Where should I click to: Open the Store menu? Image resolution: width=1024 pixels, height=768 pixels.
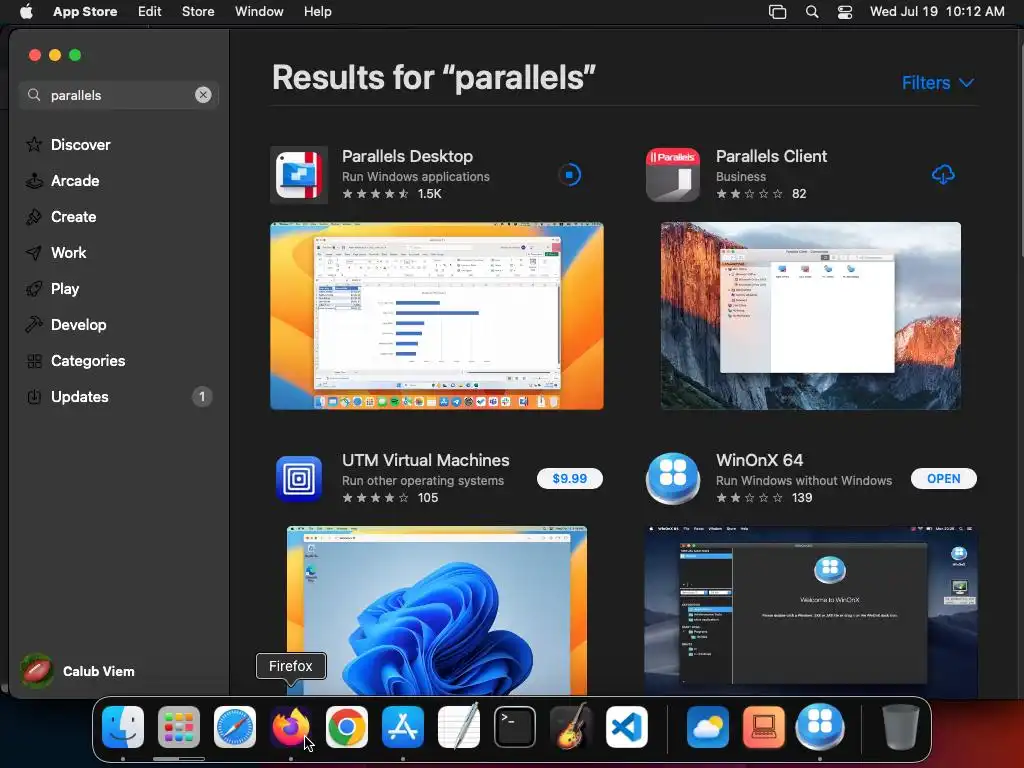(198, 12)
